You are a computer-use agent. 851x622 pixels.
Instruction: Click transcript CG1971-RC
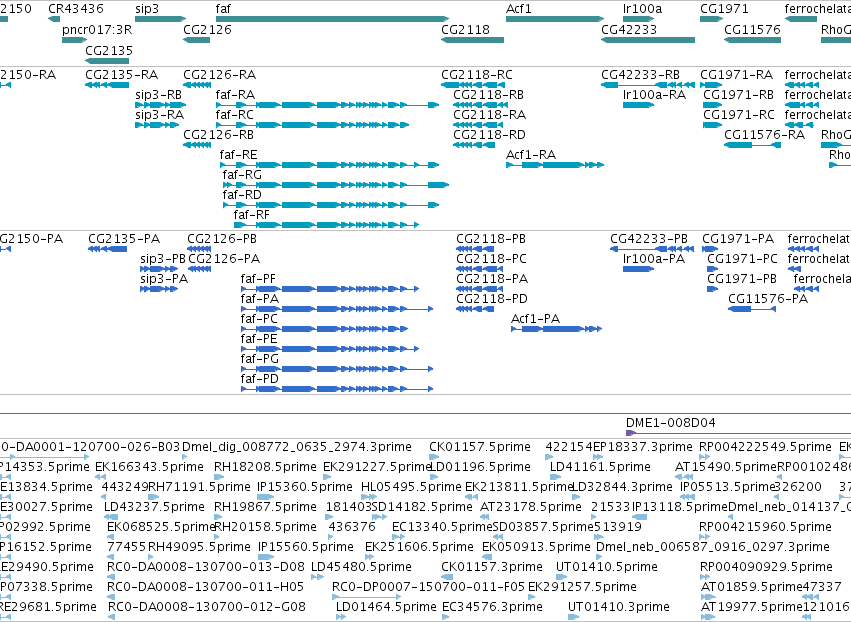click(x=739, y=115)
